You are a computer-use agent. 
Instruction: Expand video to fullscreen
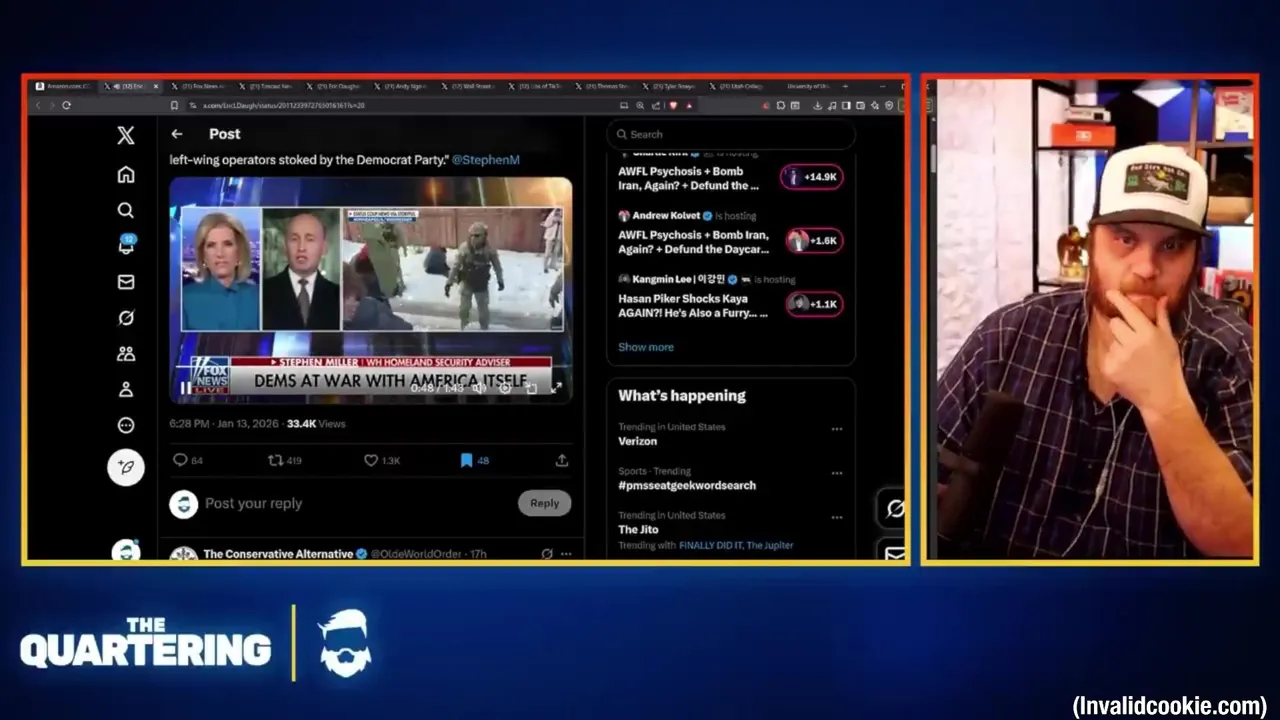click(x=556, y=388)
